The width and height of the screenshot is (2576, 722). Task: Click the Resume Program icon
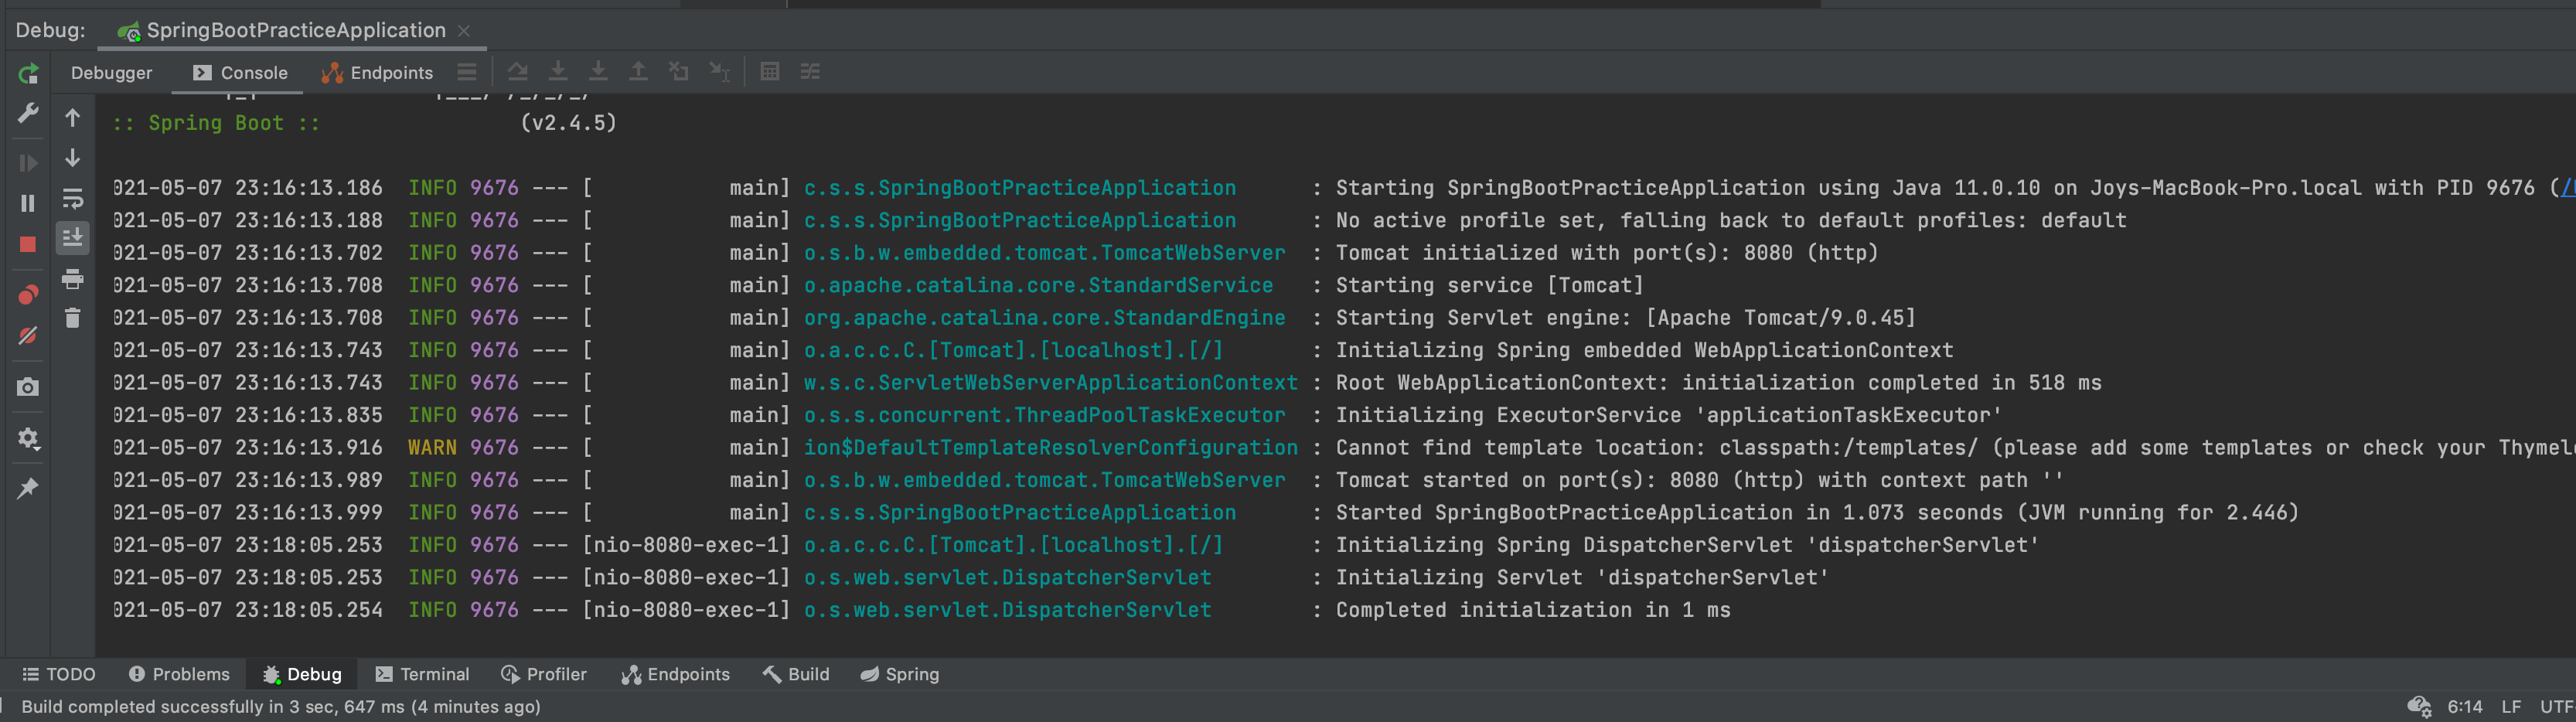point(28,163)
